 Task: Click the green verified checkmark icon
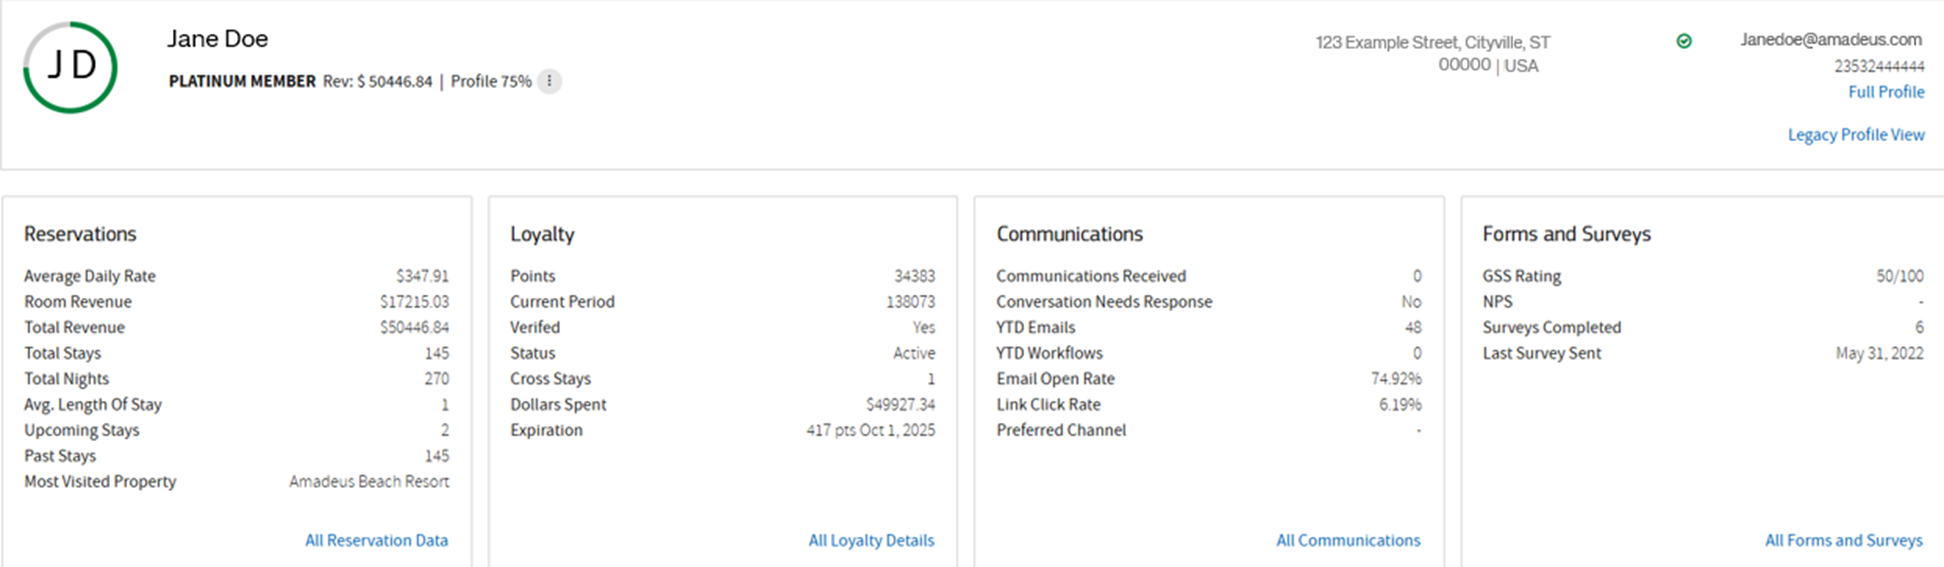pyautogui.click(x=1684, y=41)
